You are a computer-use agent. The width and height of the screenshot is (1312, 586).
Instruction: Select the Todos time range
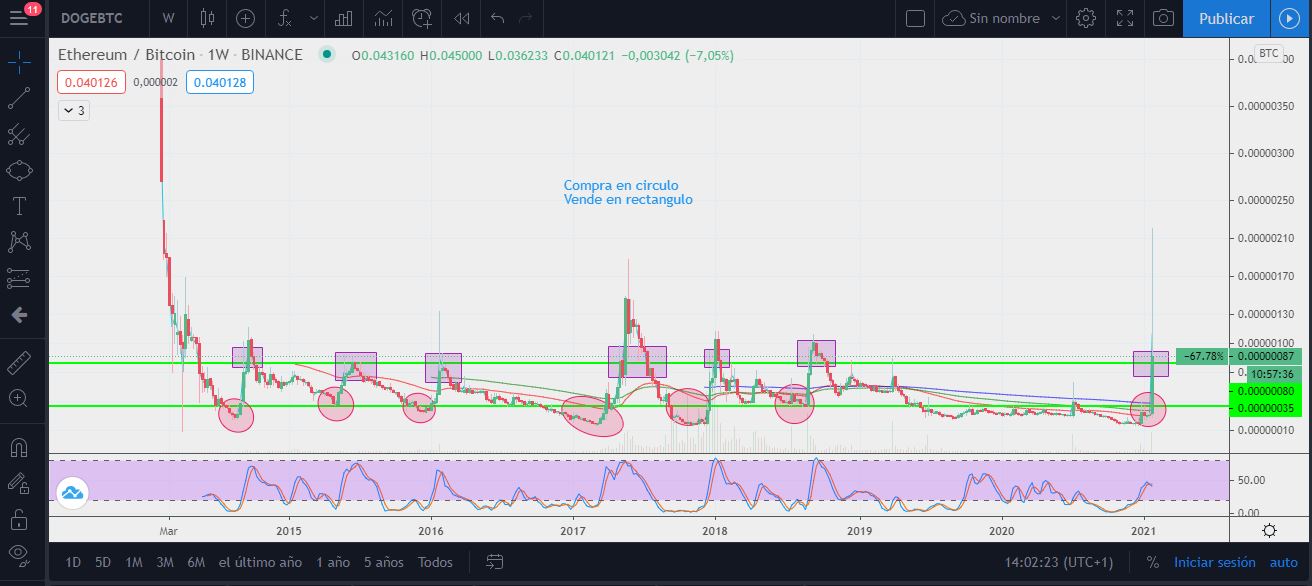[435, 562]
